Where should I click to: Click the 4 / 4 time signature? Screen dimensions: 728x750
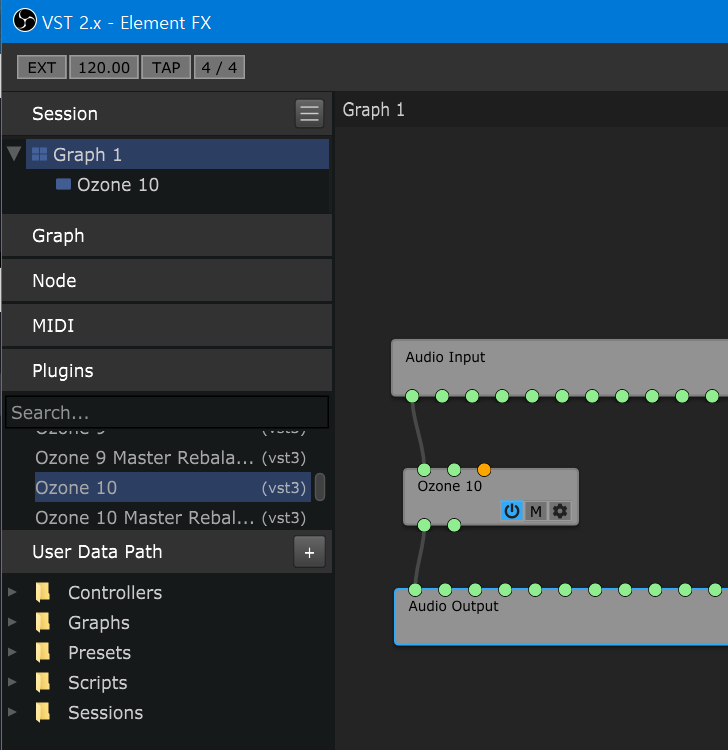[x=219, y=67]
